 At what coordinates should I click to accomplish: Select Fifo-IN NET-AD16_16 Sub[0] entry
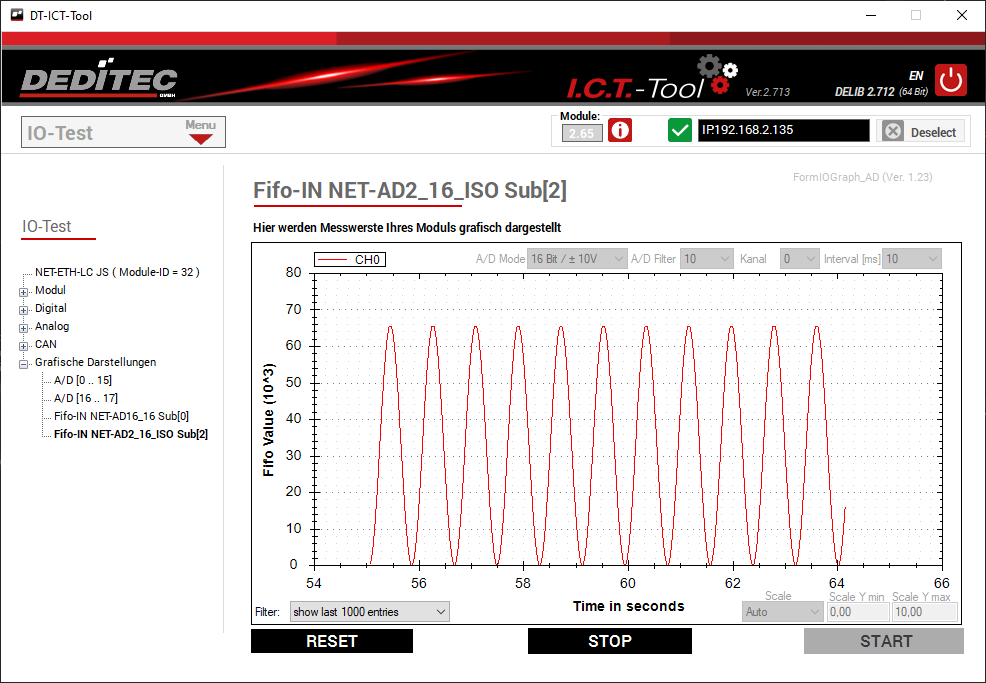pos(121,416)
